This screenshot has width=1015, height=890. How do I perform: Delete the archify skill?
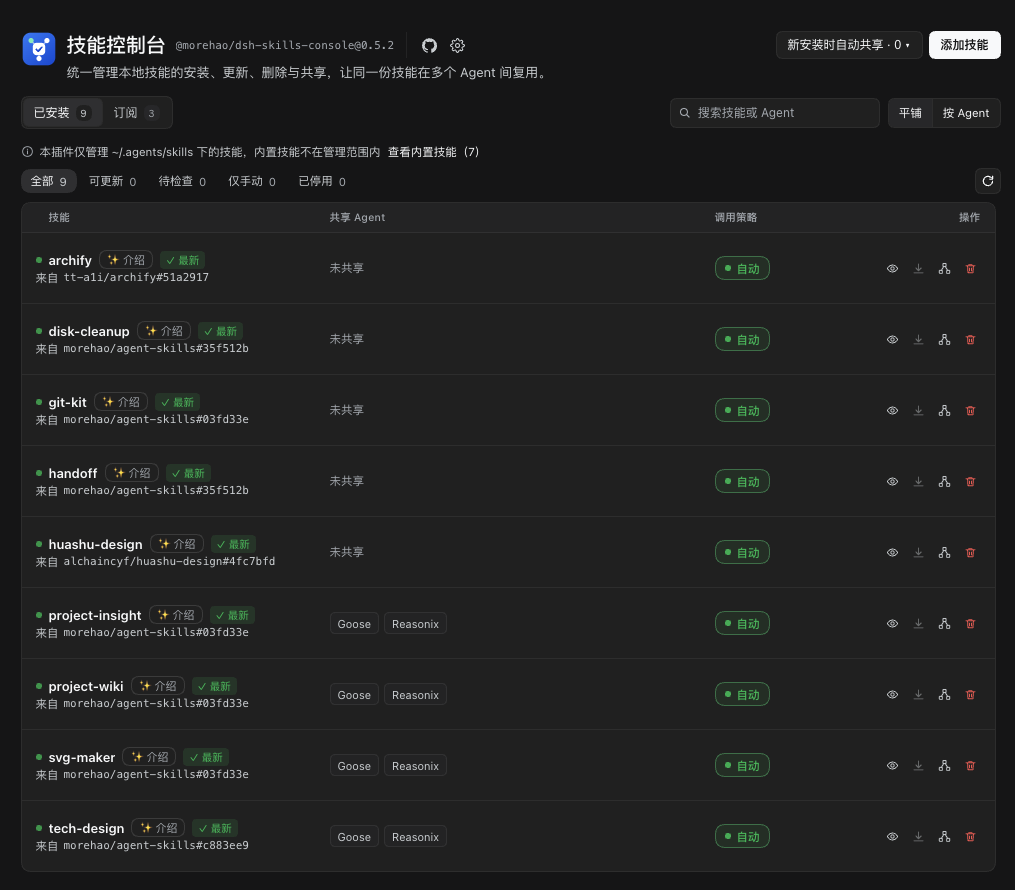970,268
